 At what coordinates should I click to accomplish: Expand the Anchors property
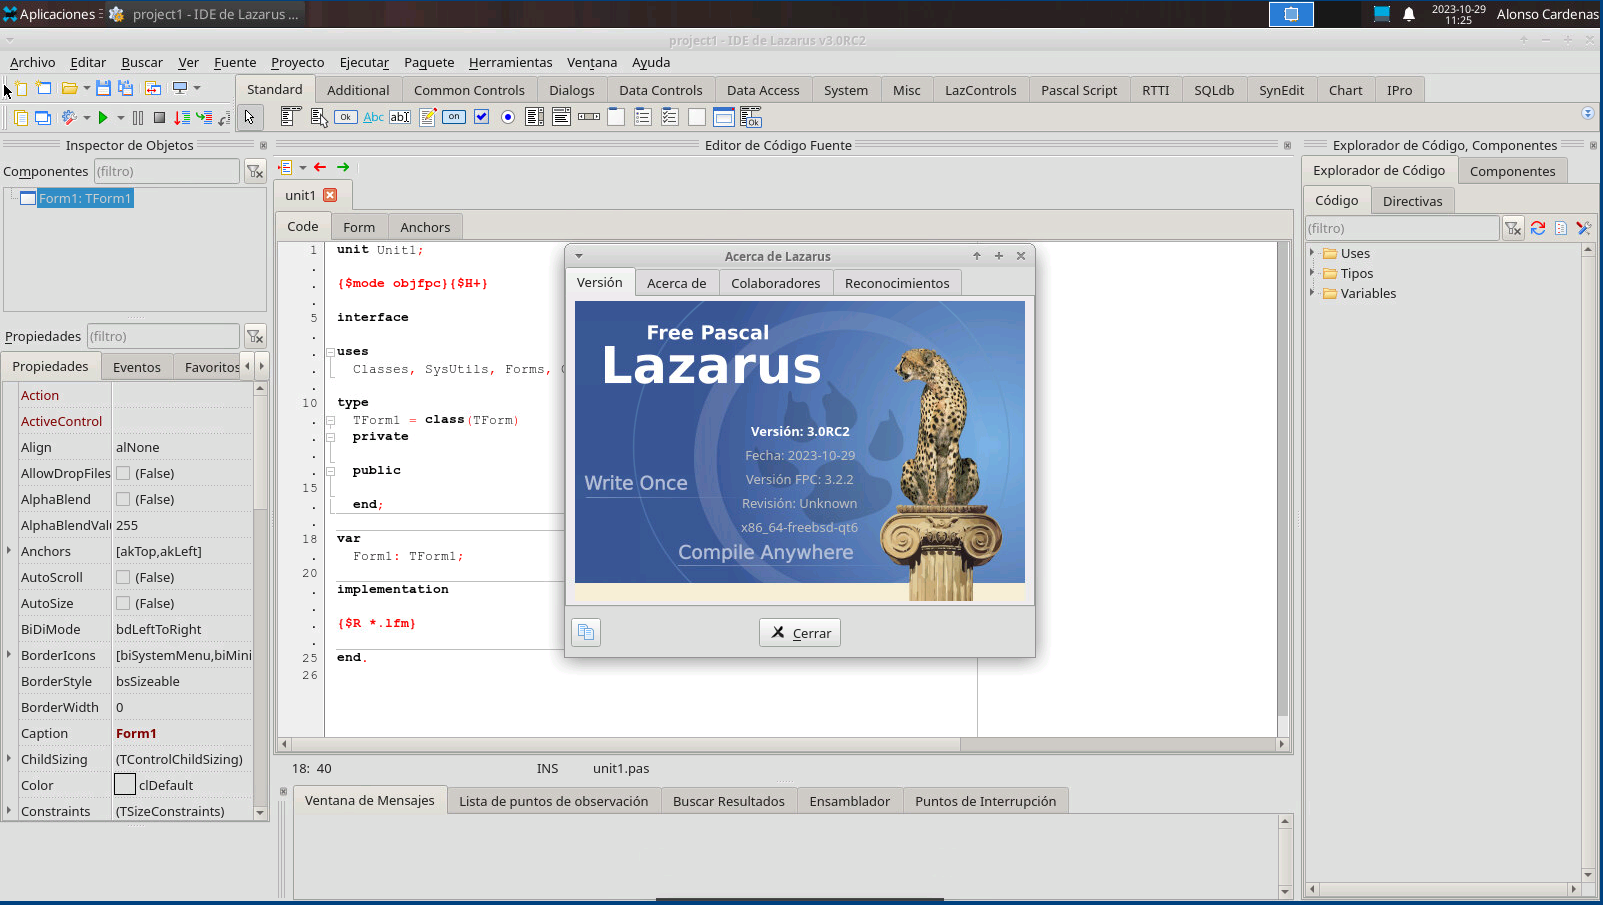point(9,550)
